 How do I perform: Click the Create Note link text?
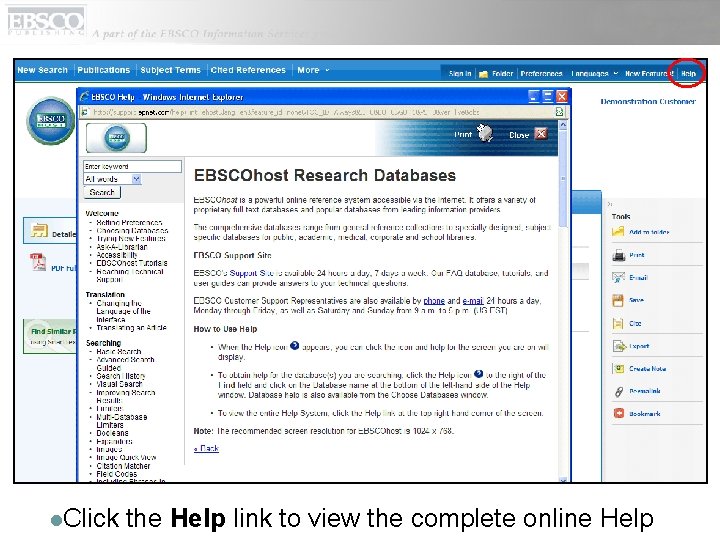(647, 369)
